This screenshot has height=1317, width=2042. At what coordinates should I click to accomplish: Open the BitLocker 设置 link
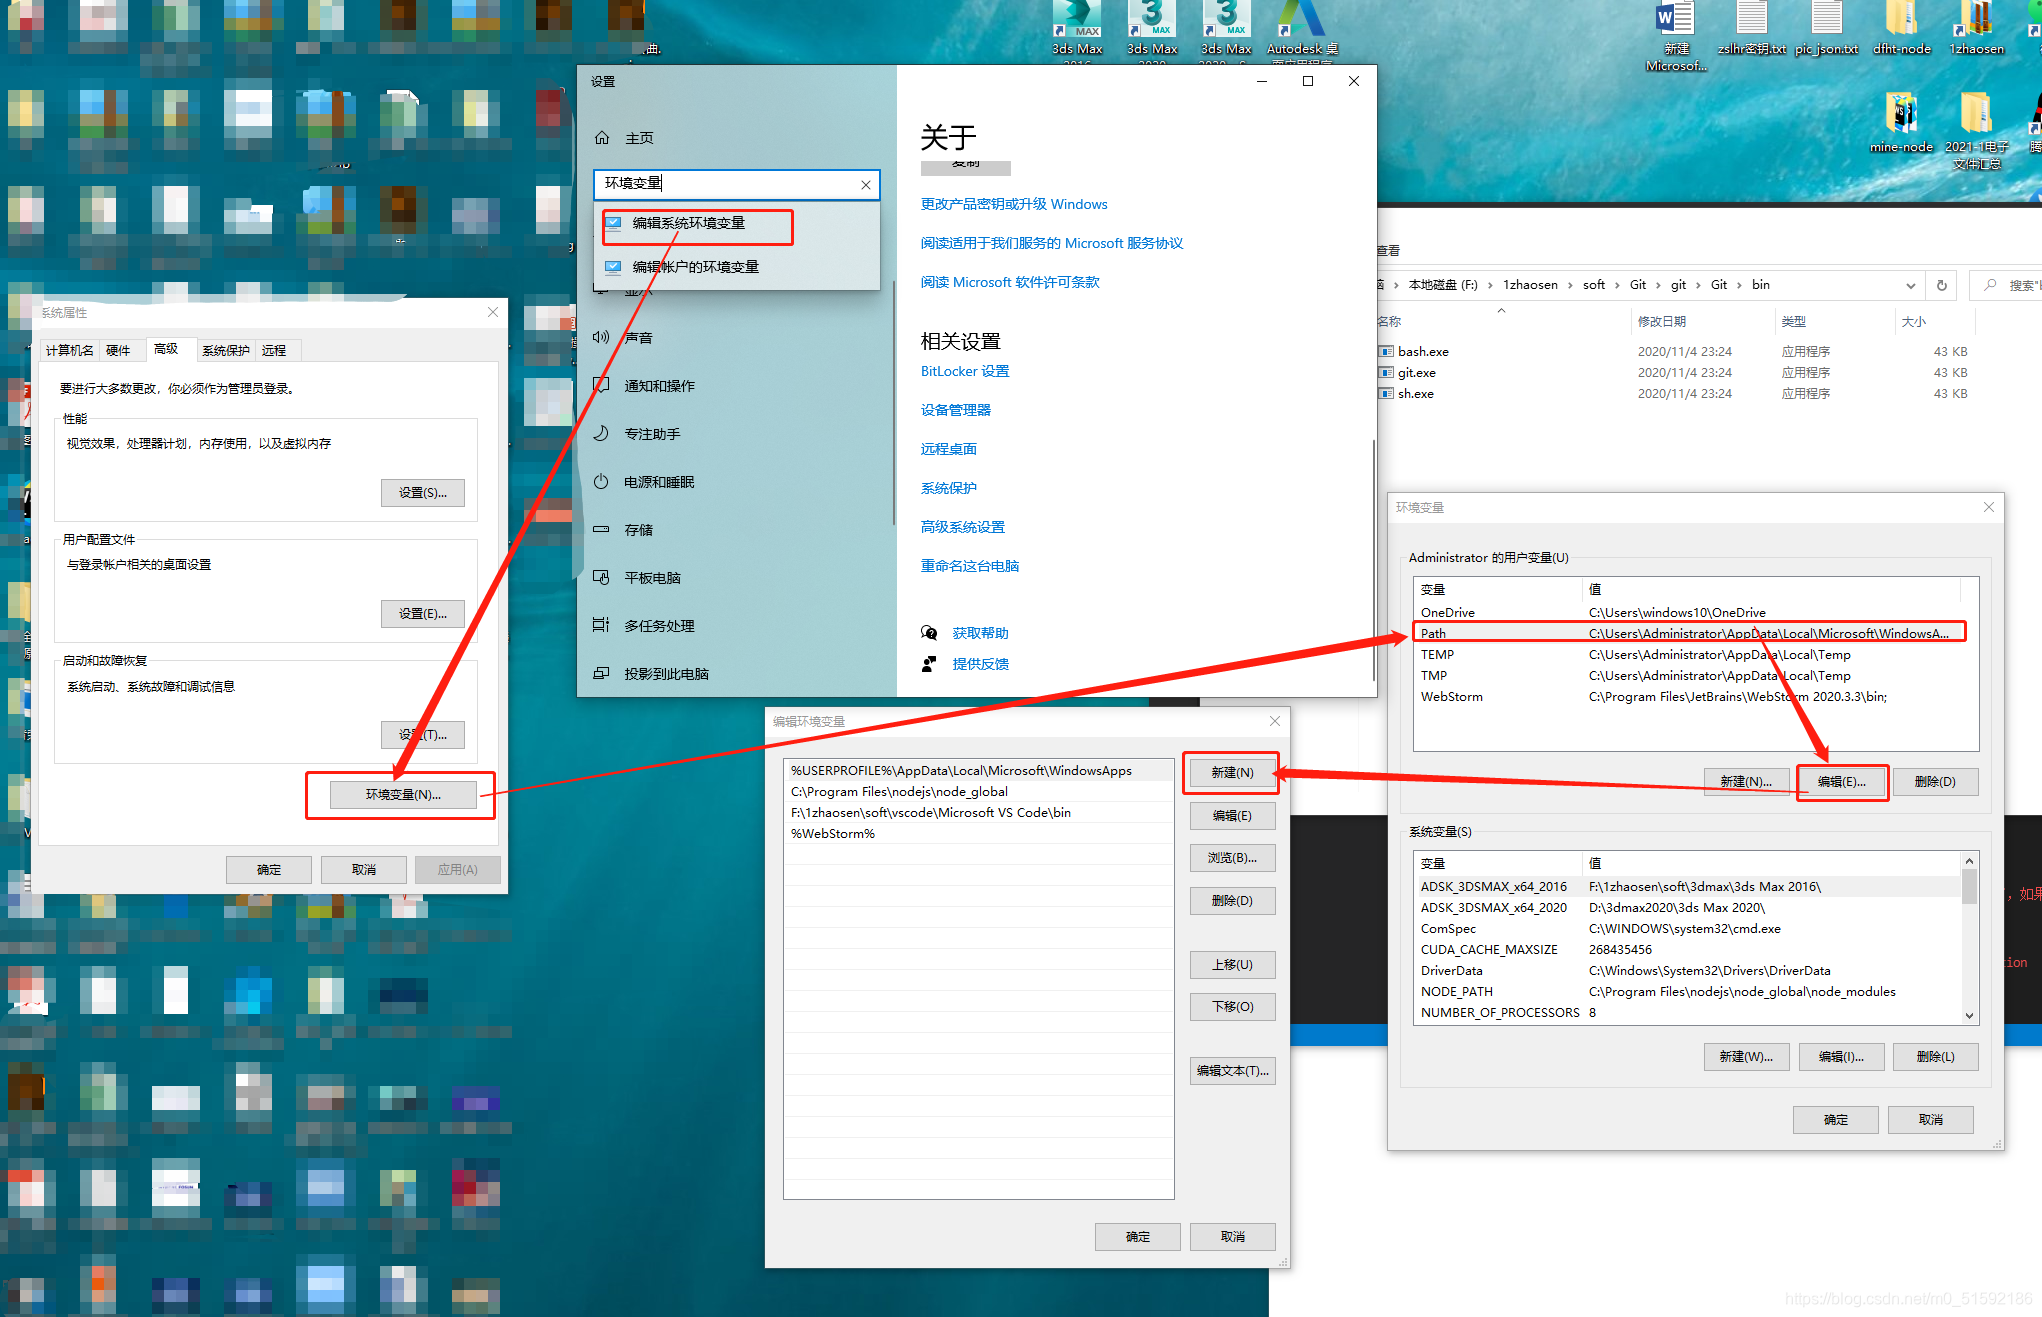(x=964, y=371)
